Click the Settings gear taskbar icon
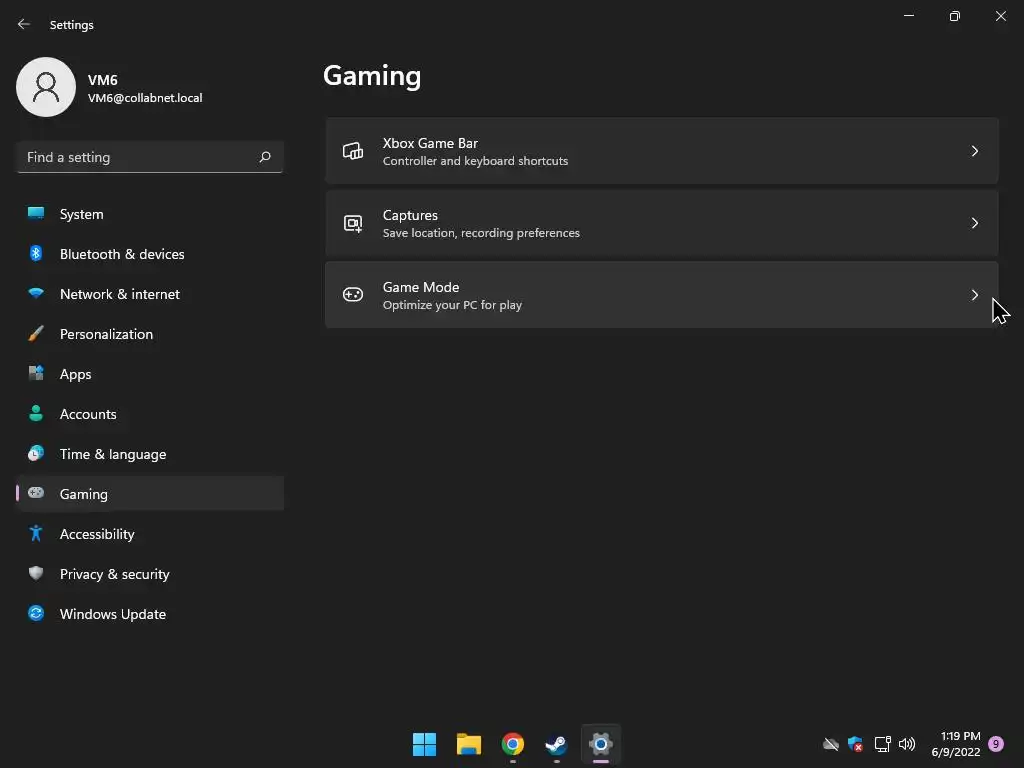The width and height of the screenshot is (1024, 768). [601, 744]
